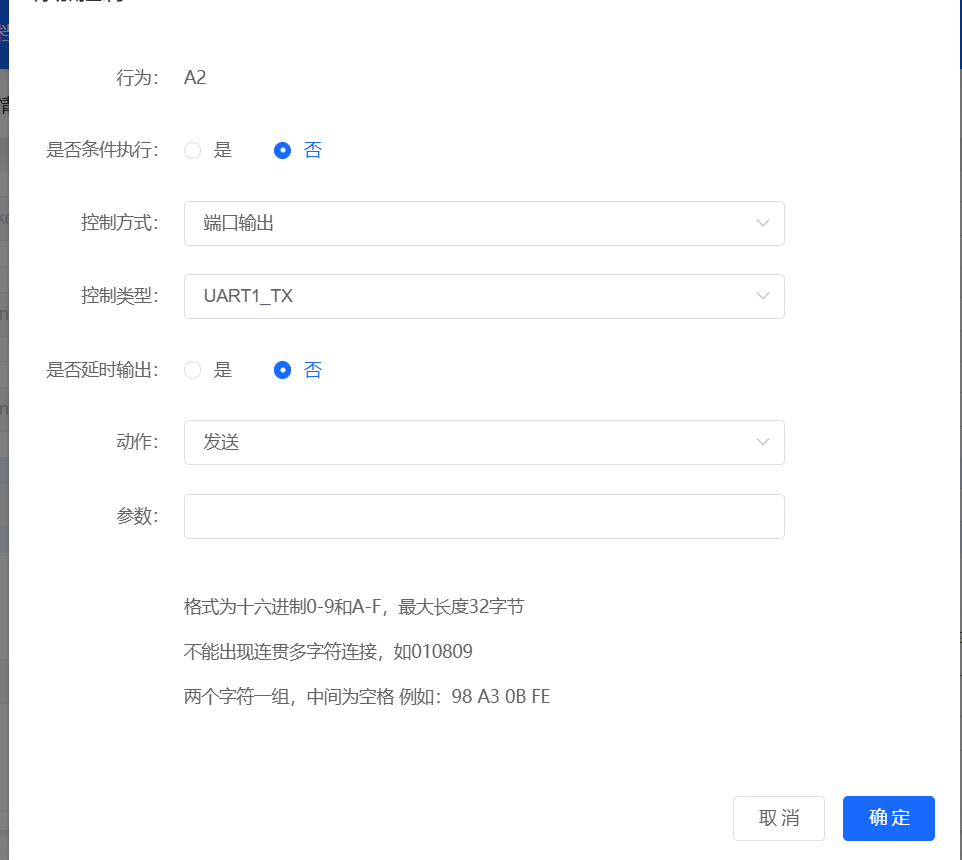Expand the 控制方式 dropdown chevron arrow
Screen dimensions: 962x860
click(761, 223)
